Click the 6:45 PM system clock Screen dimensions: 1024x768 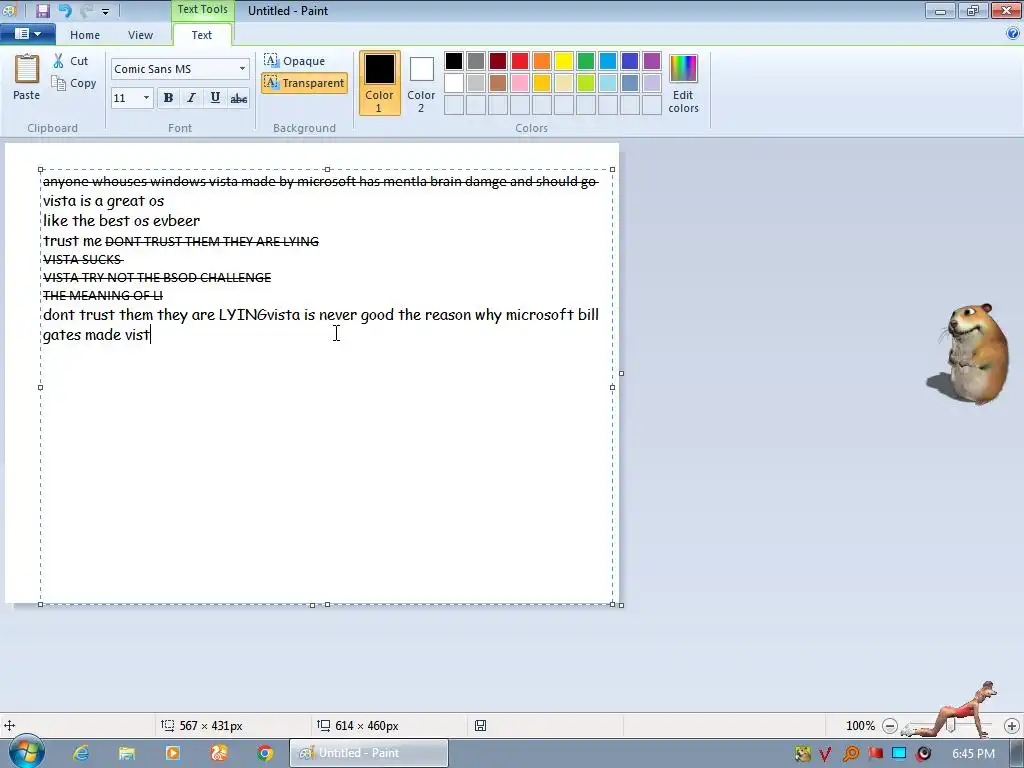(x=974, y=753)
